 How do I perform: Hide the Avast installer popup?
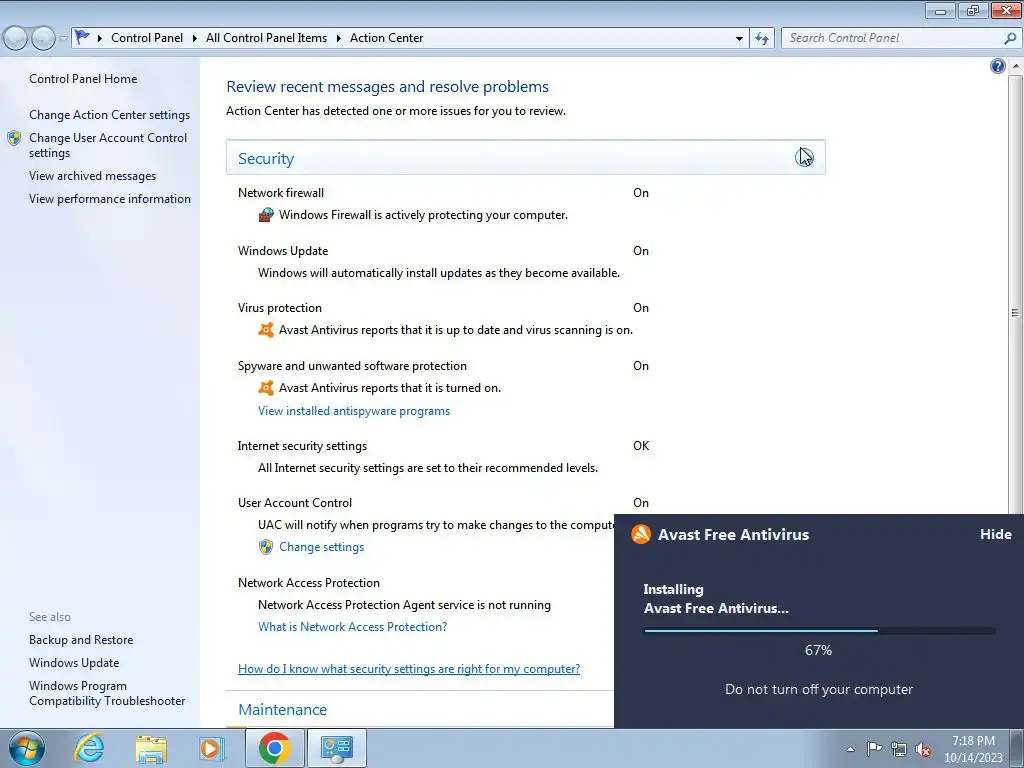[x=995, y=534]
